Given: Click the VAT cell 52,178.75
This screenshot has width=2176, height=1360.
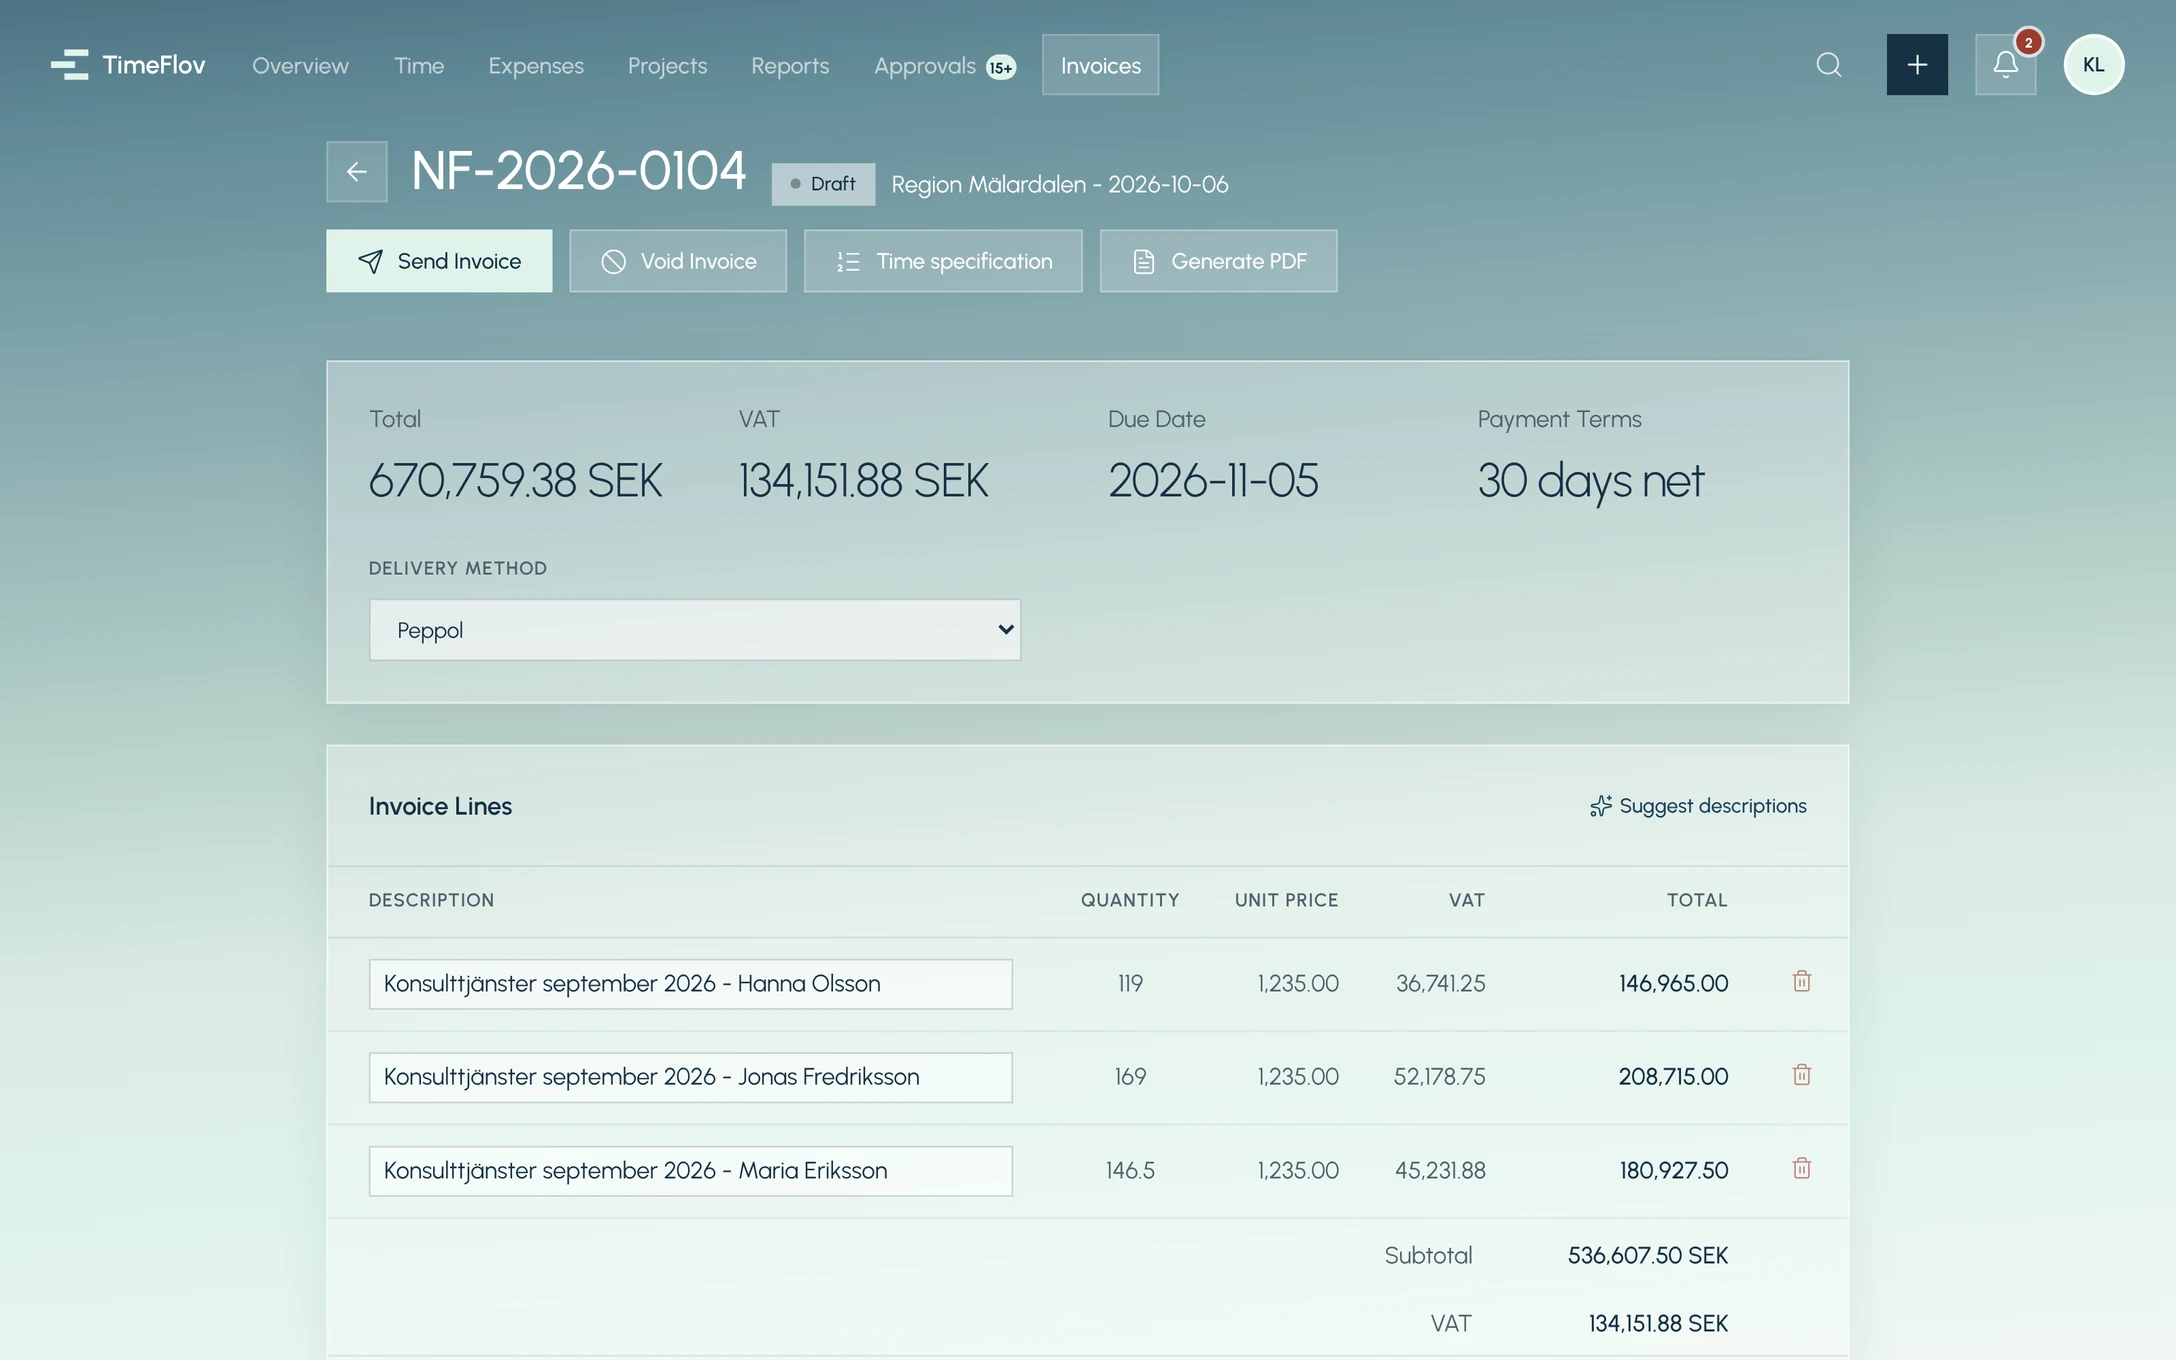Looking at the screenshot, I should tap(1440, 1077).
